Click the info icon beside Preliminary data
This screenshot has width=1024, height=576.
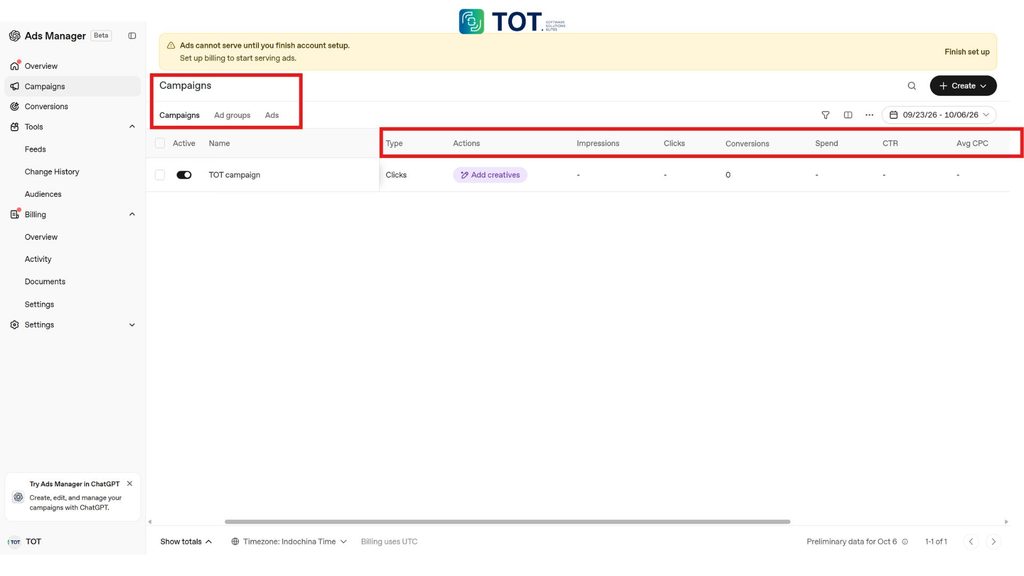pos(904,541)
